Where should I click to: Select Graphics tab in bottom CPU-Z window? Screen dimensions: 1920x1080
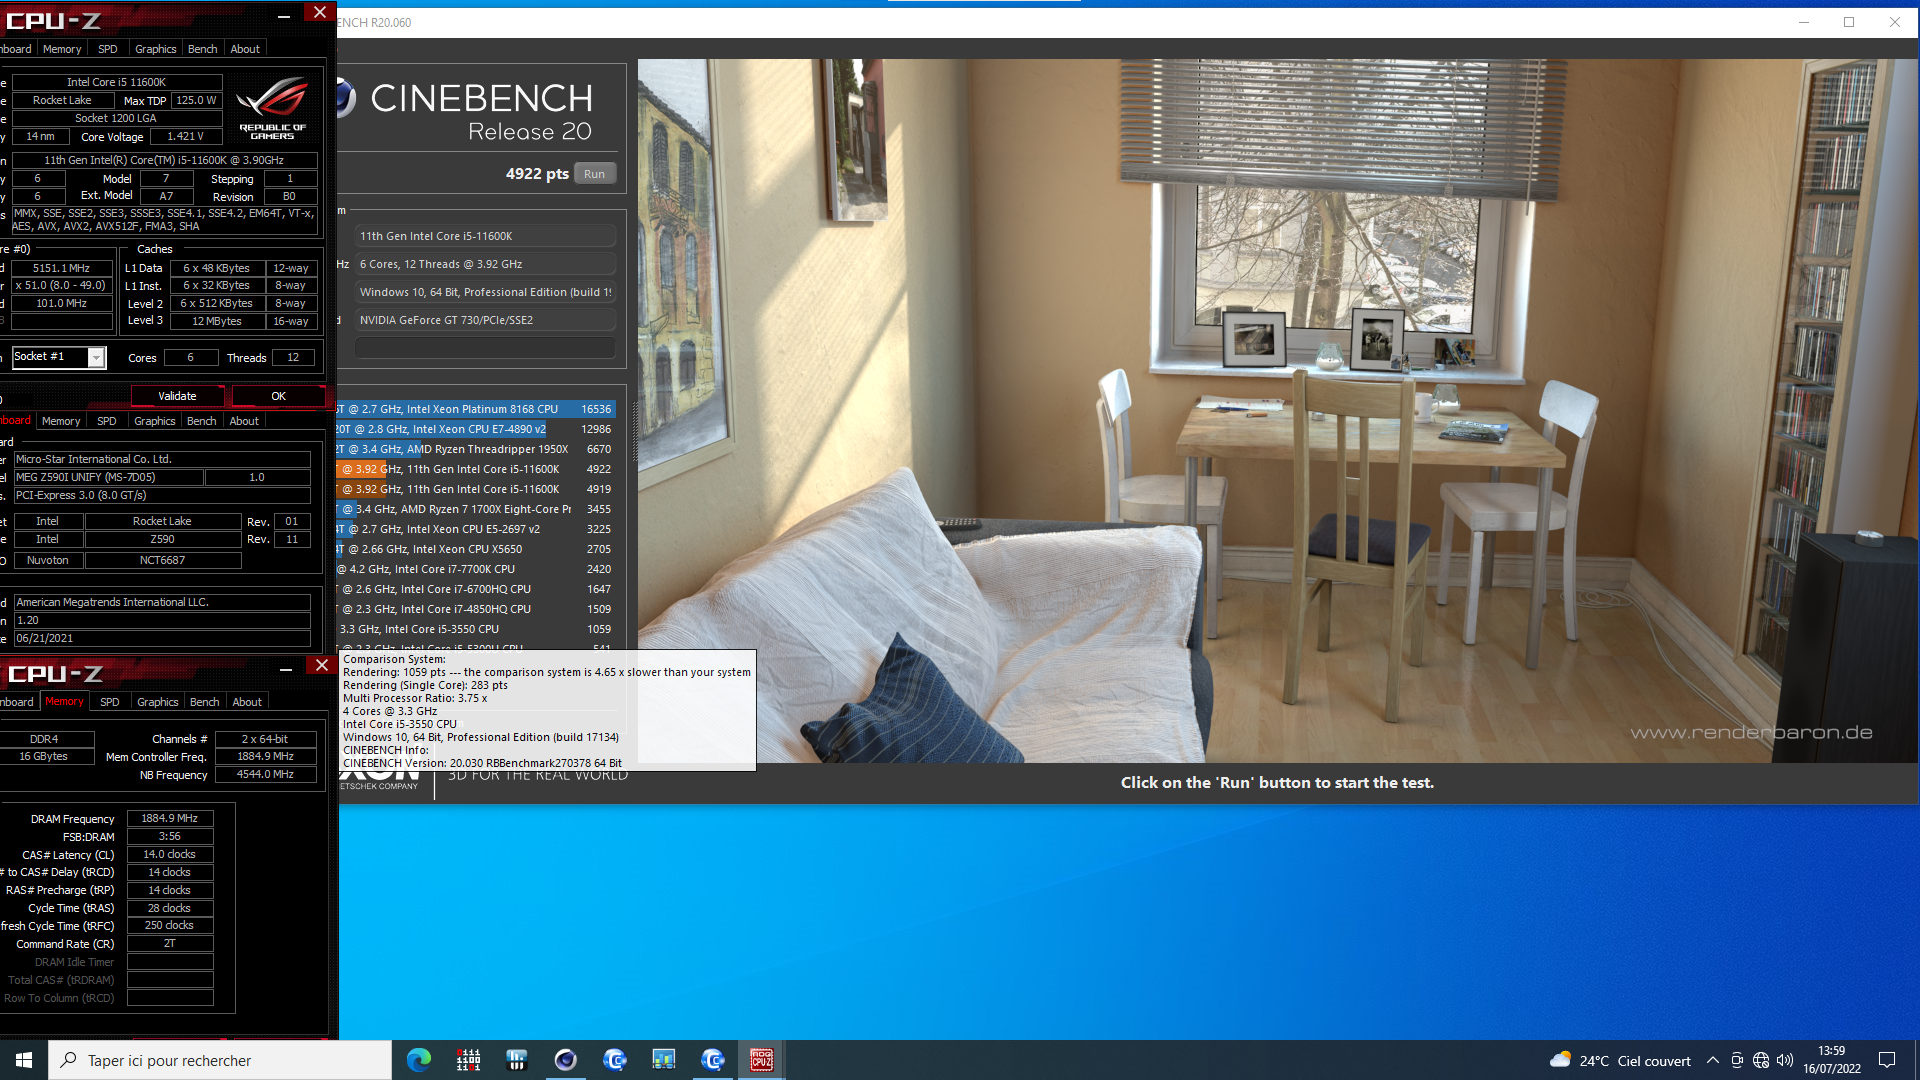[x=158, y=702]
